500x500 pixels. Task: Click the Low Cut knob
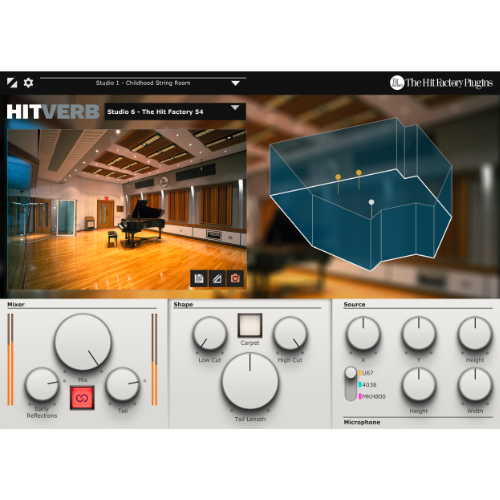210,334
